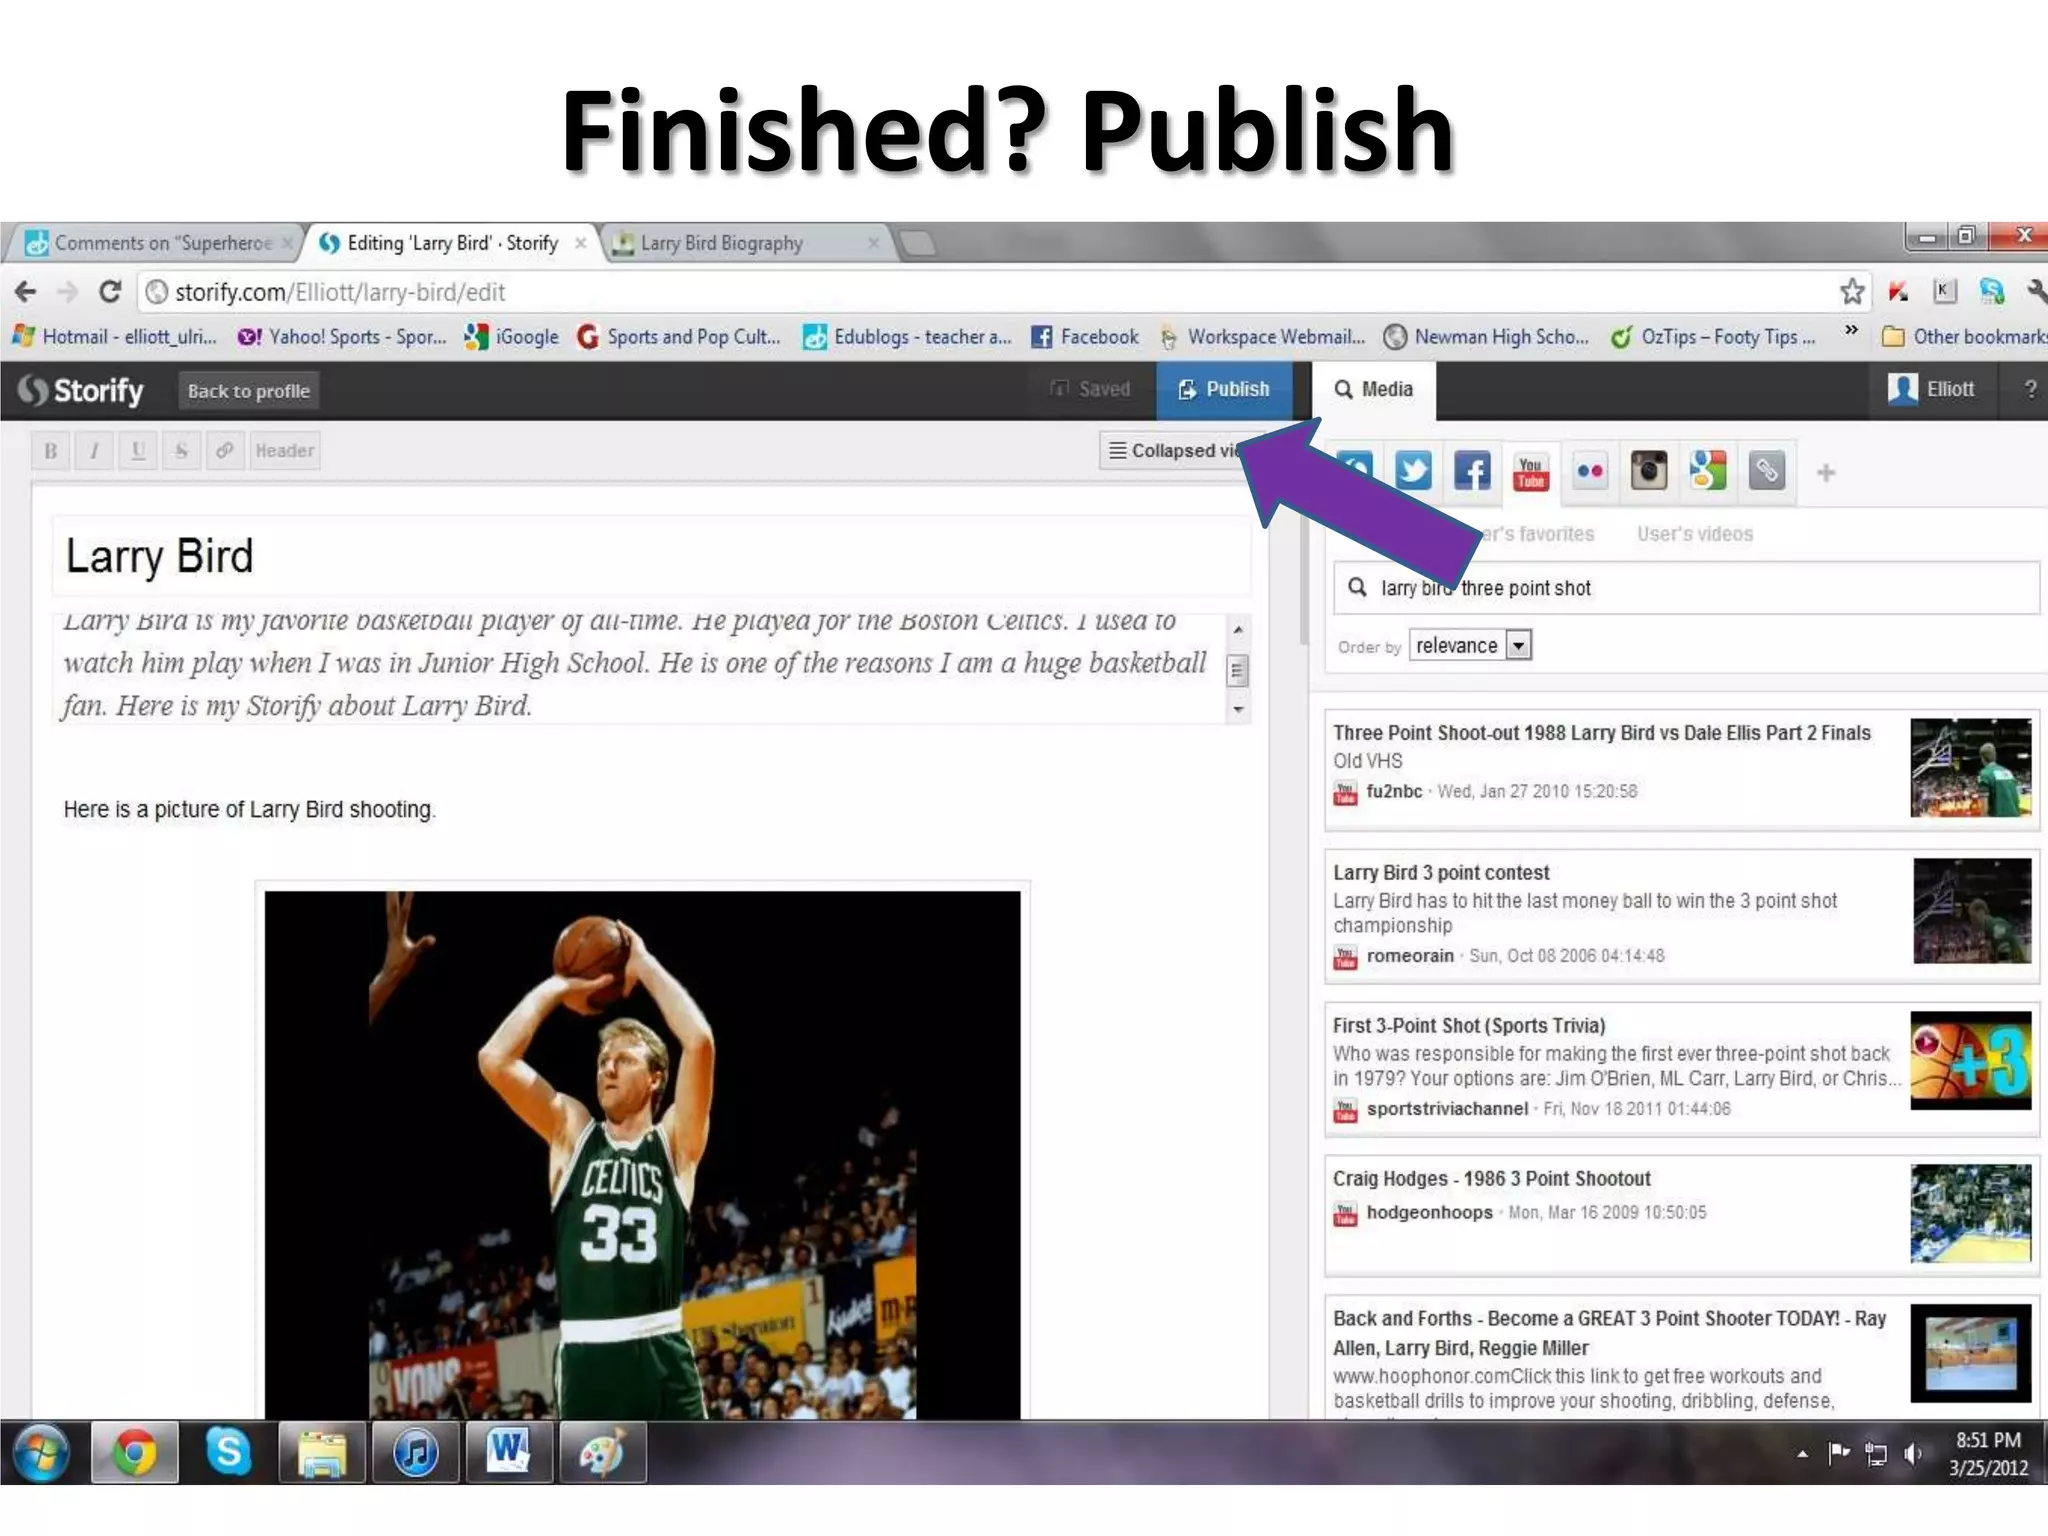The height and width of the screenshot is (1536, 2048).
Task: Toggle bold text formatting
Action: pos(50,451)
